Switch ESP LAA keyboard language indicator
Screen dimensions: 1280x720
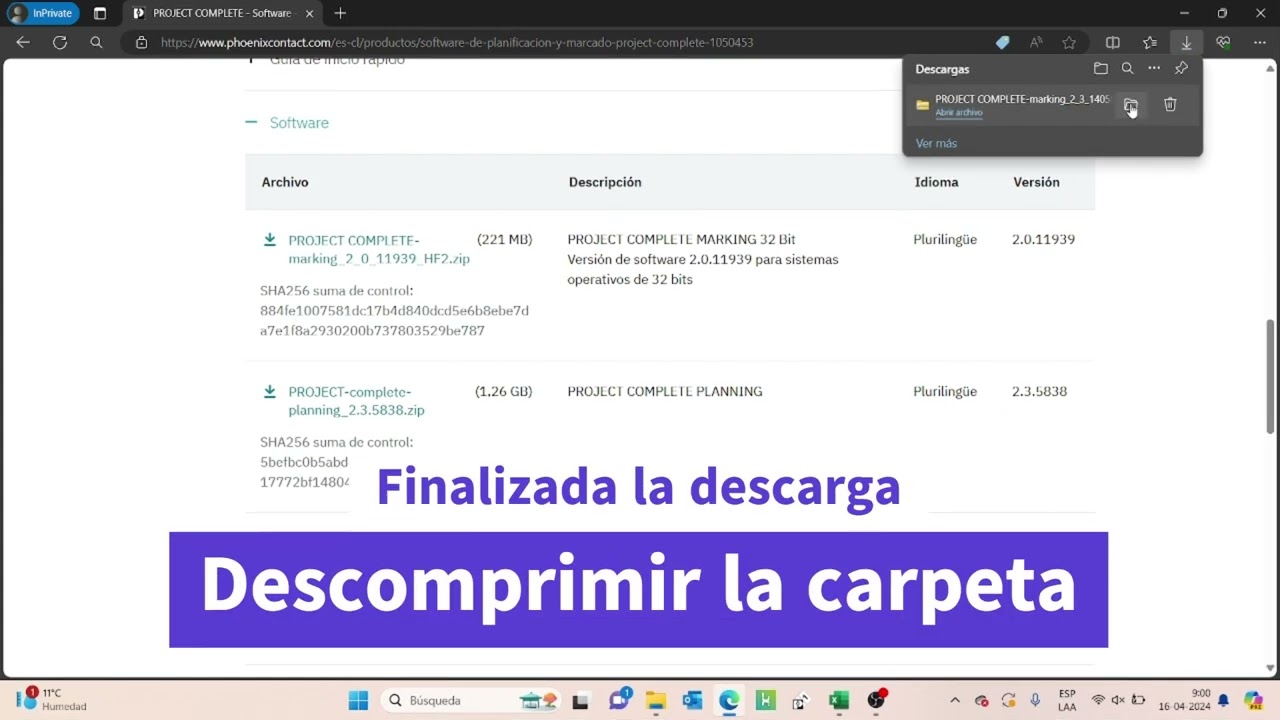click(1067, 700)
